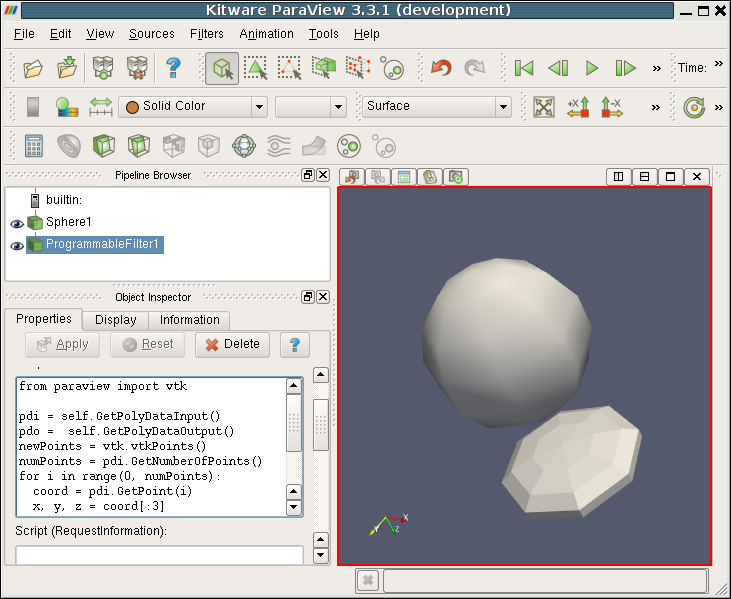Set view direction to -X
This screenshot has width=731, height=599.
click(x=612, y=107)
